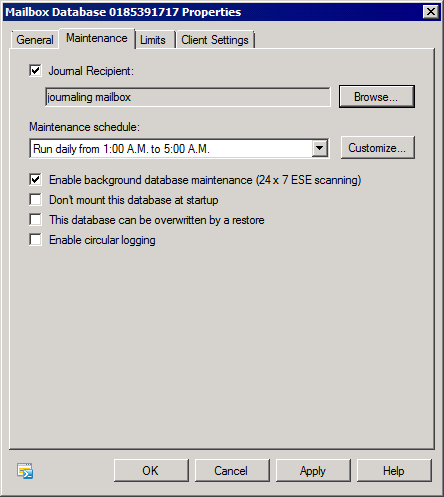The image size is (444, 497).
Task: Select the Maintenance tab
Action: click(x=97, y=38)
